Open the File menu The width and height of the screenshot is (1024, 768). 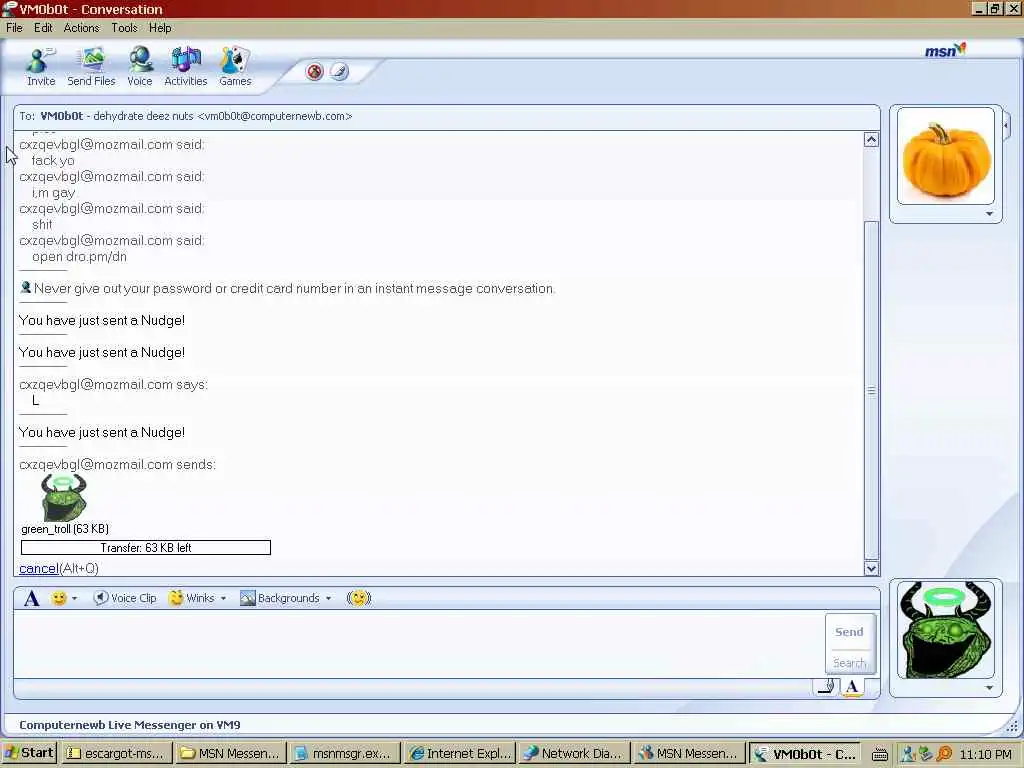pyautogui.click(x=14, y=27)
